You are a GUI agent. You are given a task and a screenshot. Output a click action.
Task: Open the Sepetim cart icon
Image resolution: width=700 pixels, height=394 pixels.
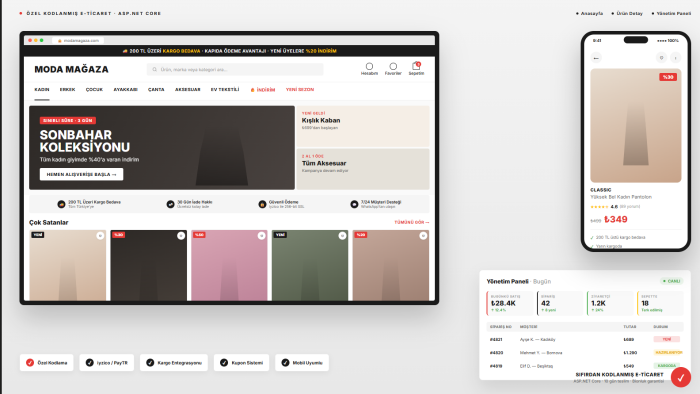pos(416,66)
